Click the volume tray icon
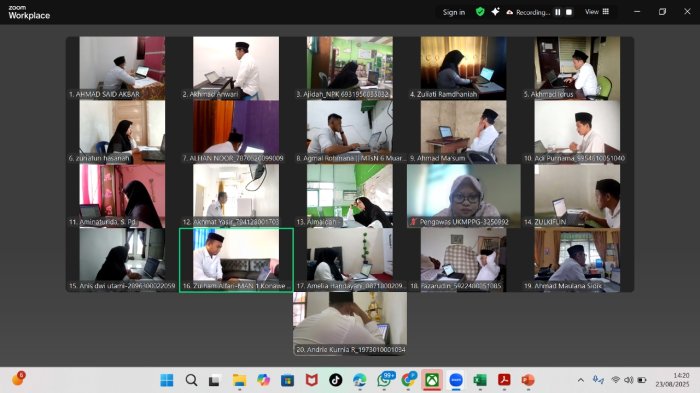Screen dimensions: 700x393 tap(629, 380)
